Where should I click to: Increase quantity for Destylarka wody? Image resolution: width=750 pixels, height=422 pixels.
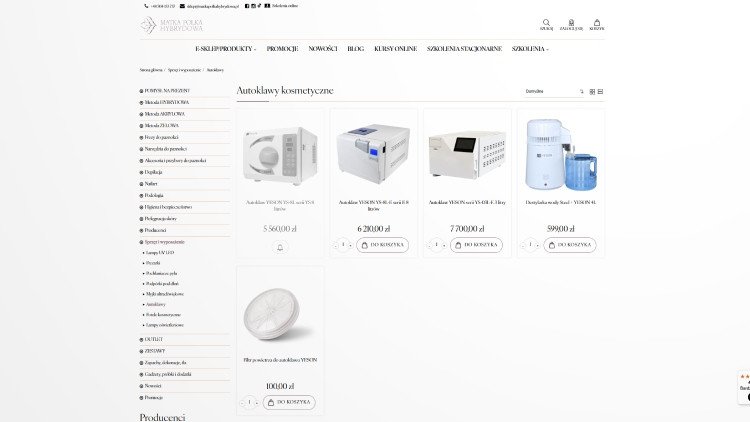click(537, 245)
